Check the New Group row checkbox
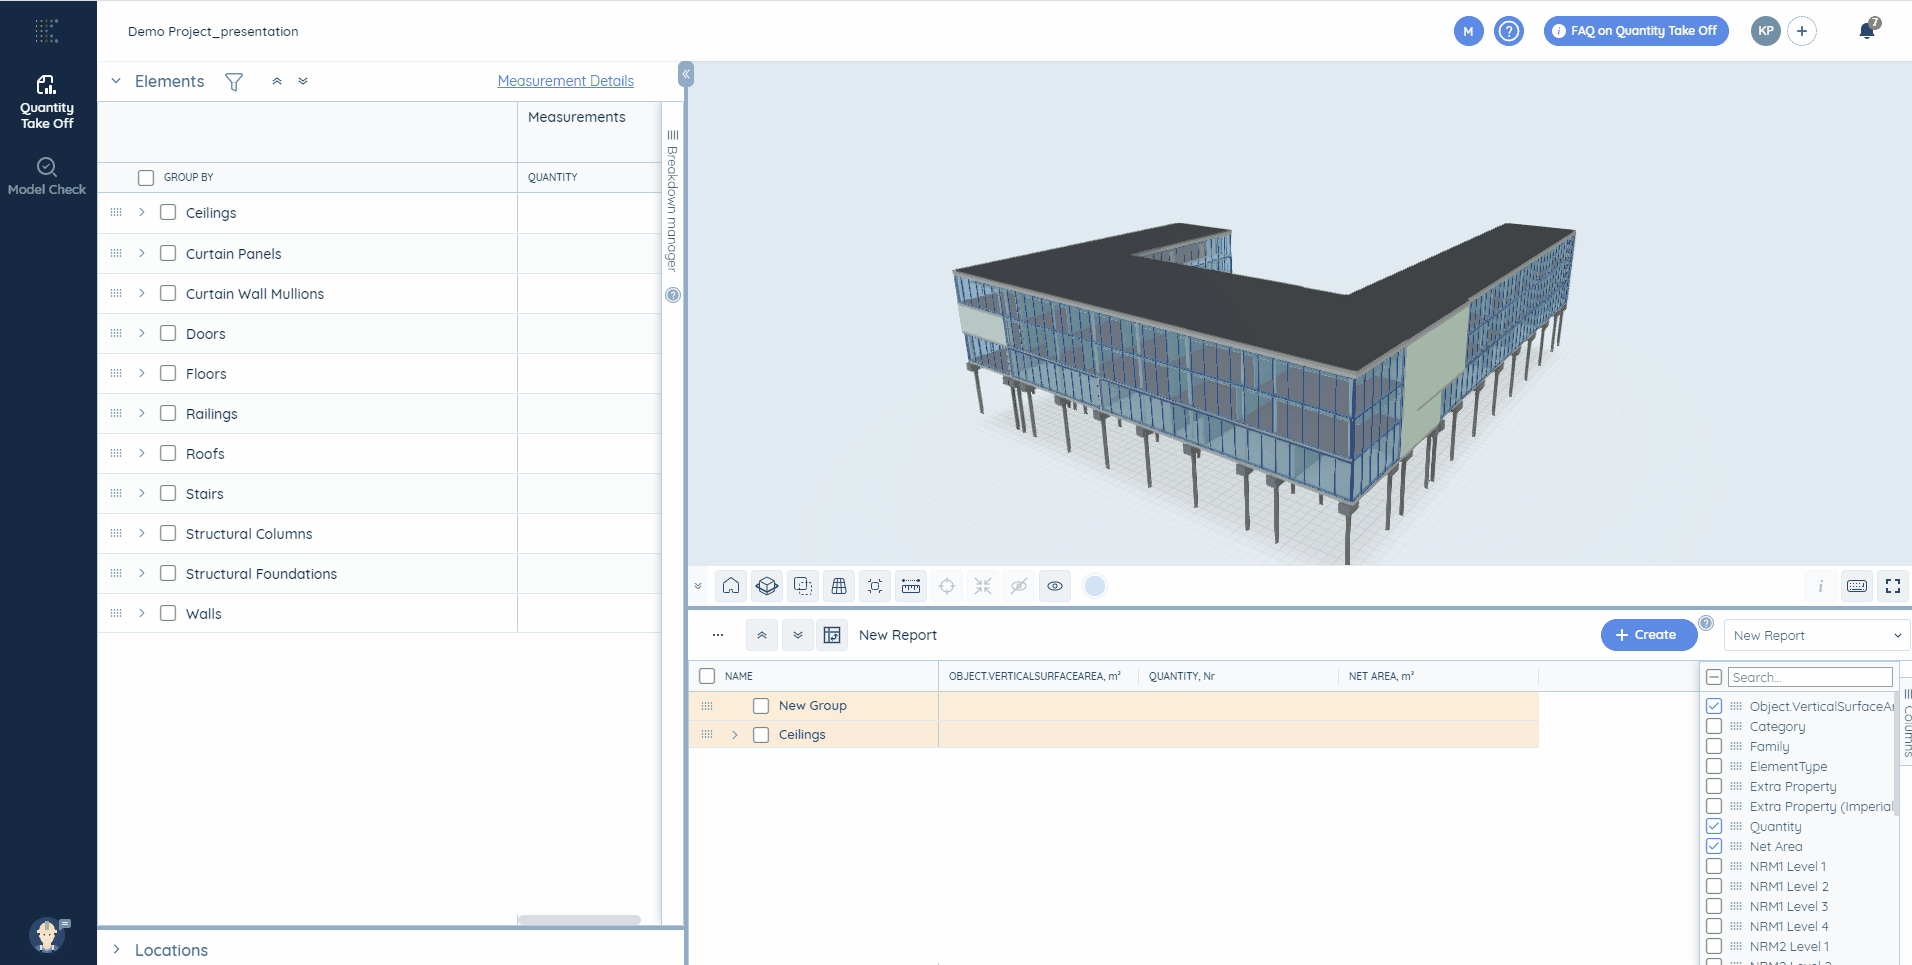Viewport: 1912px width, 965px height. (761, 706)
